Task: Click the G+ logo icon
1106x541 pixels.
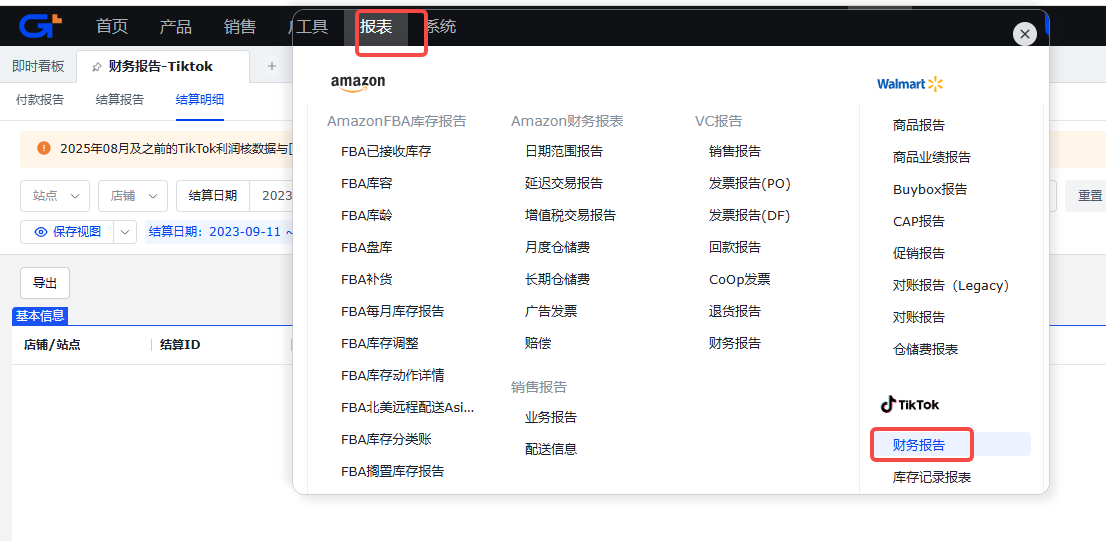Action: [40, 26]
